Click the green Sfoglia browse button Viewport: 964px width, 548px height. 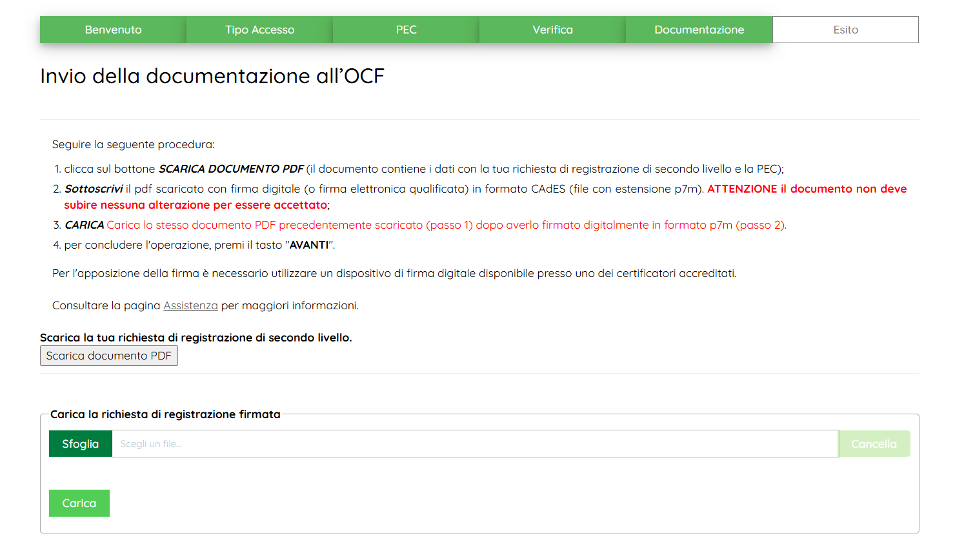[x=80, y=444]
